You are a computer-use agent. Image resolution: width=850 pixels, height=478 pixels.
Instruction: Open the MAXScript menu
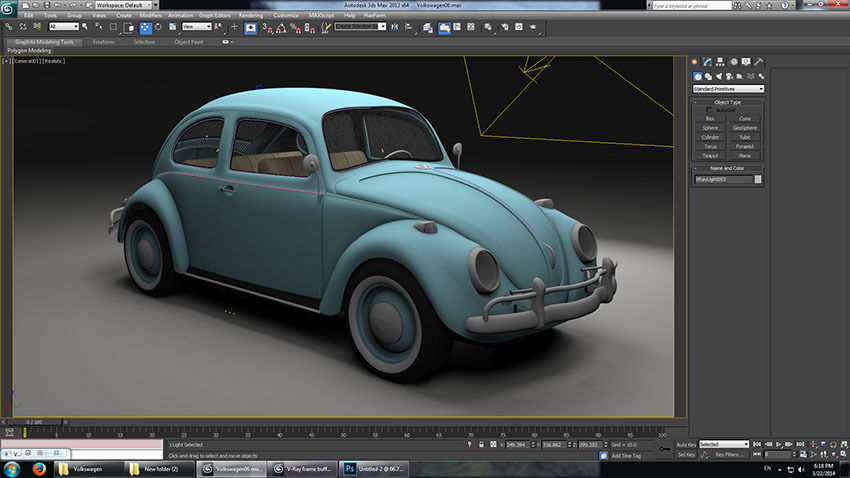point(321,15)
